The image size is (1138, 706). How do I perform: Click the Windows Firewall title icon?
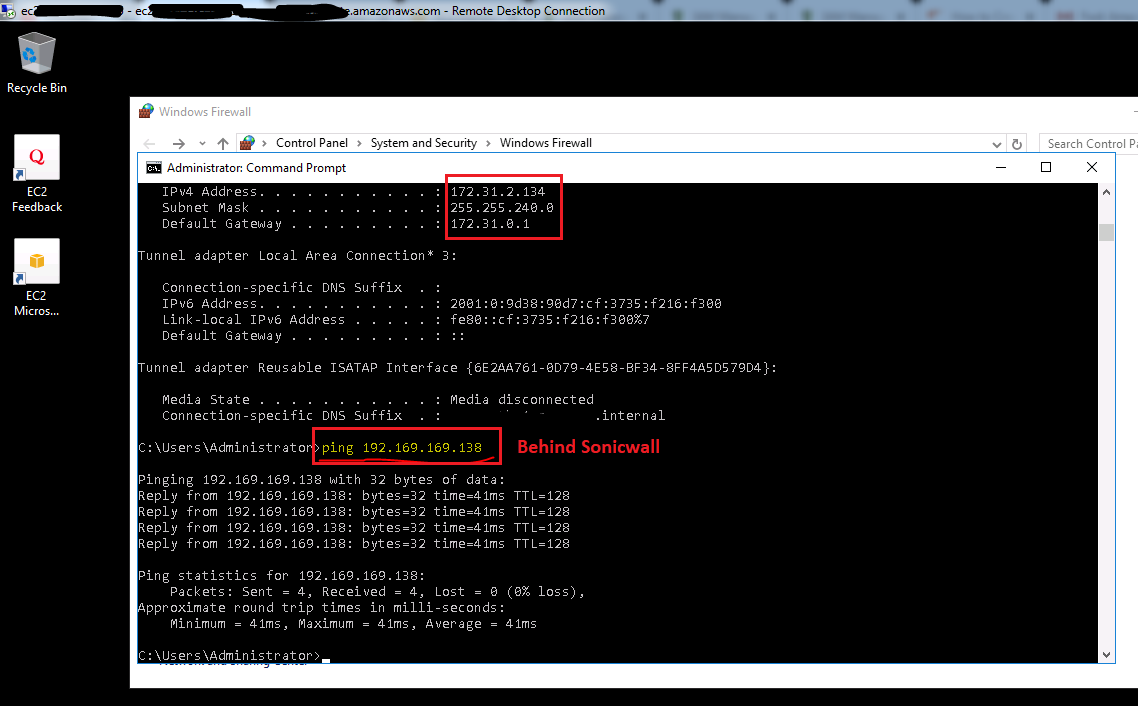coord(147,112)
